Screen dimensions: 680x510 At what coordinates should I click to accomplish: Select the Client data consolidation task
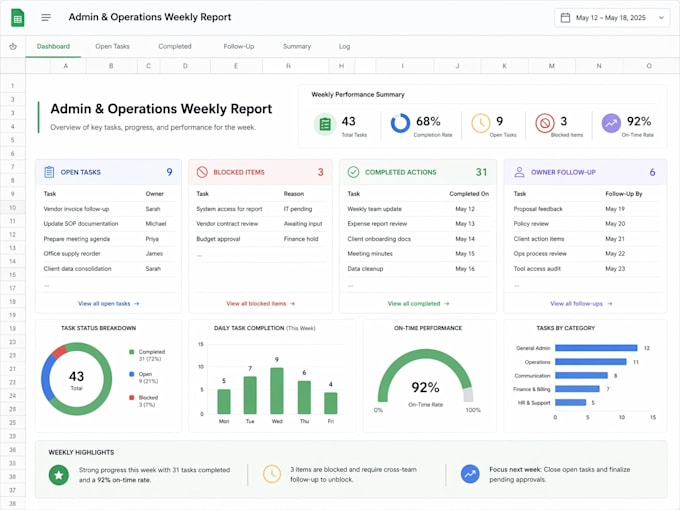(78, 269)
